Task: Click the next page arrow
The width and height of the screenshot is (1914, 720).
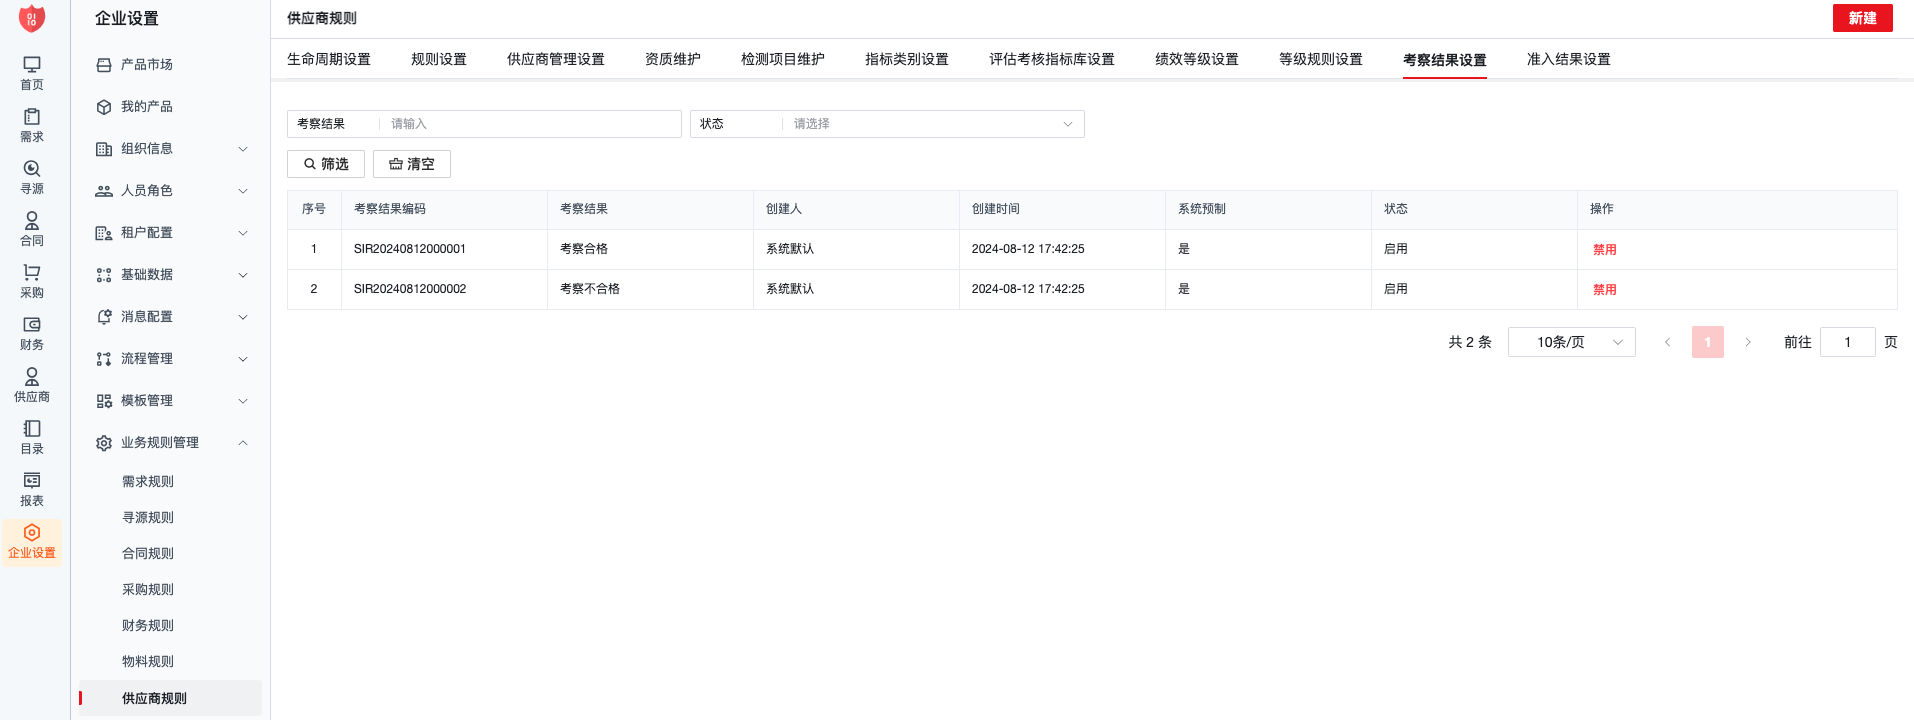Action: pos(1748,342)
